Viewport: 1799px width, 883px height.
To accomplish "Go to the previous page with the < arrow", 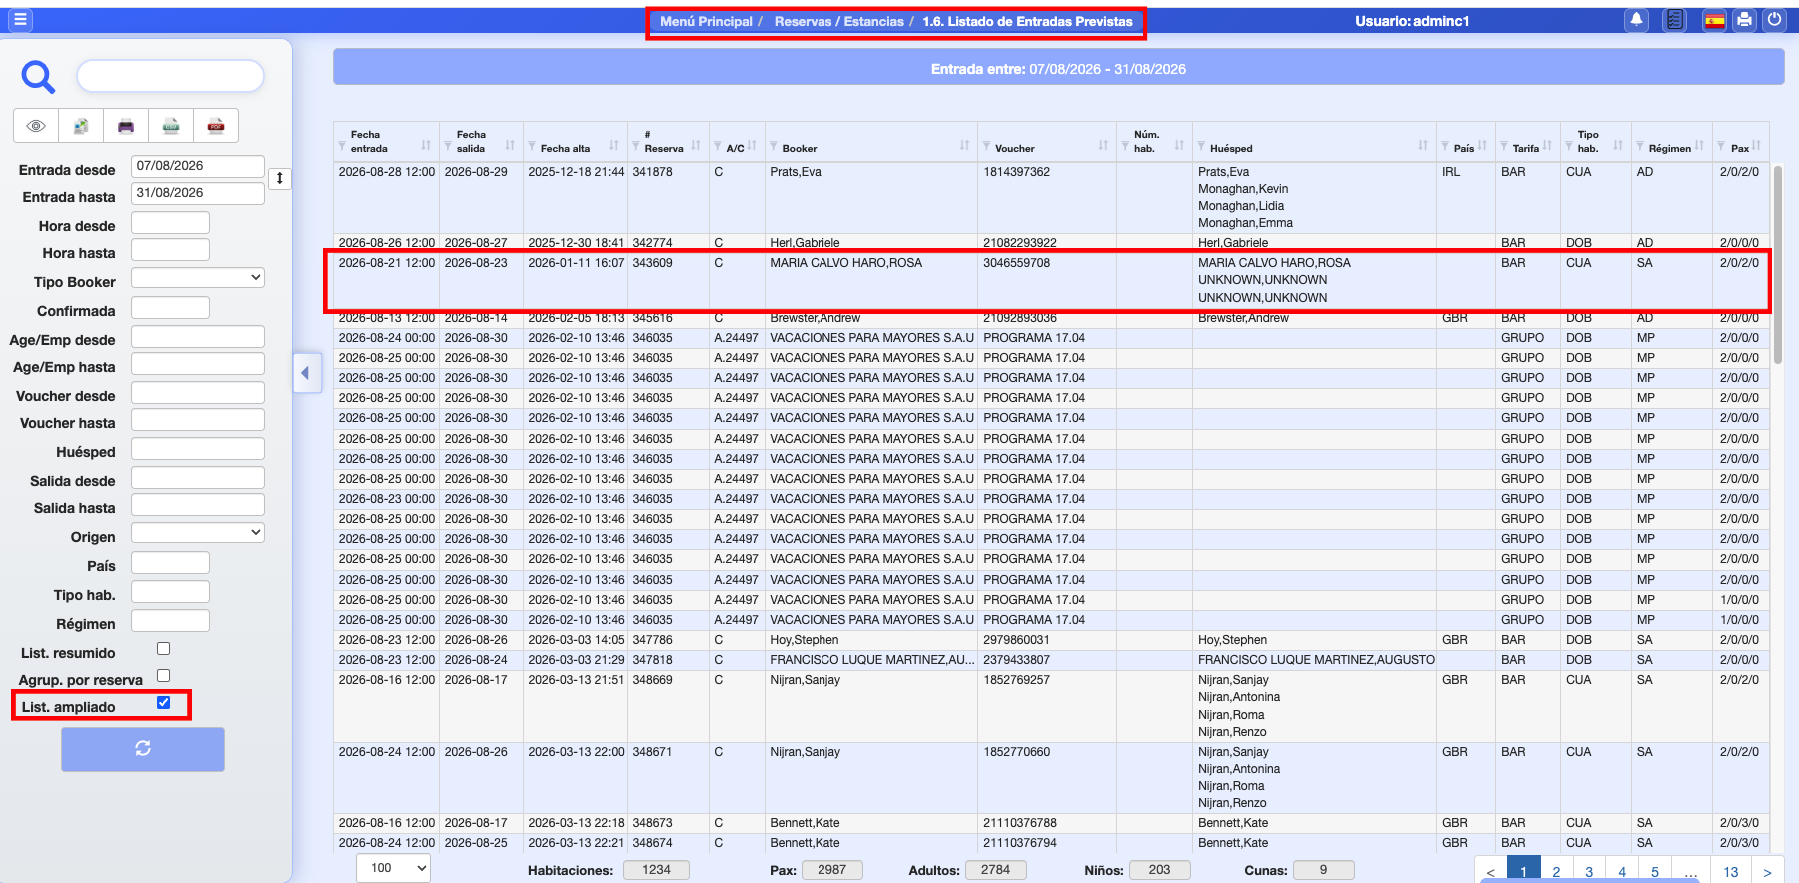I will [1491, 871].
